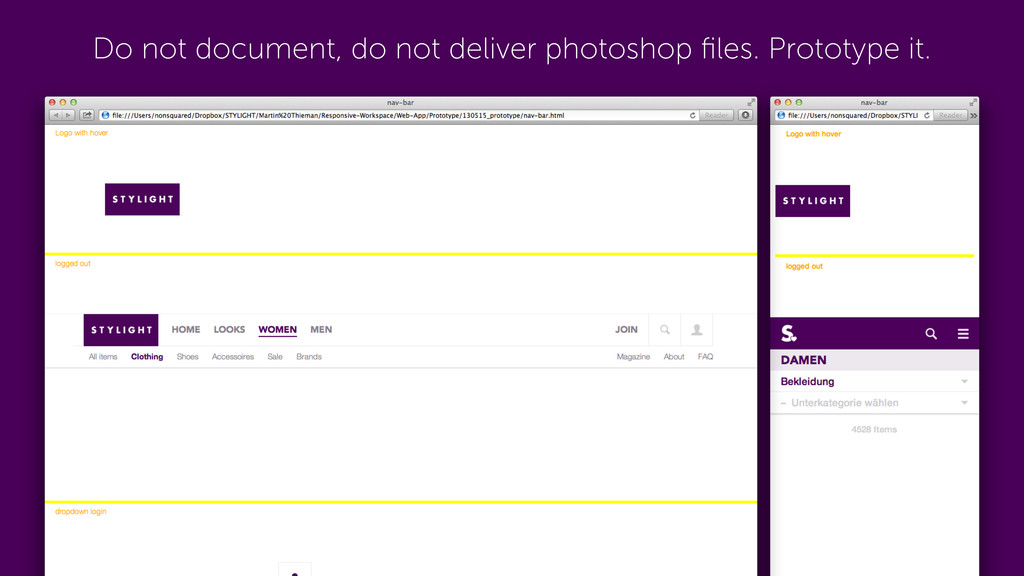Click the search icon in desktop nav bar

coord(664,330)
